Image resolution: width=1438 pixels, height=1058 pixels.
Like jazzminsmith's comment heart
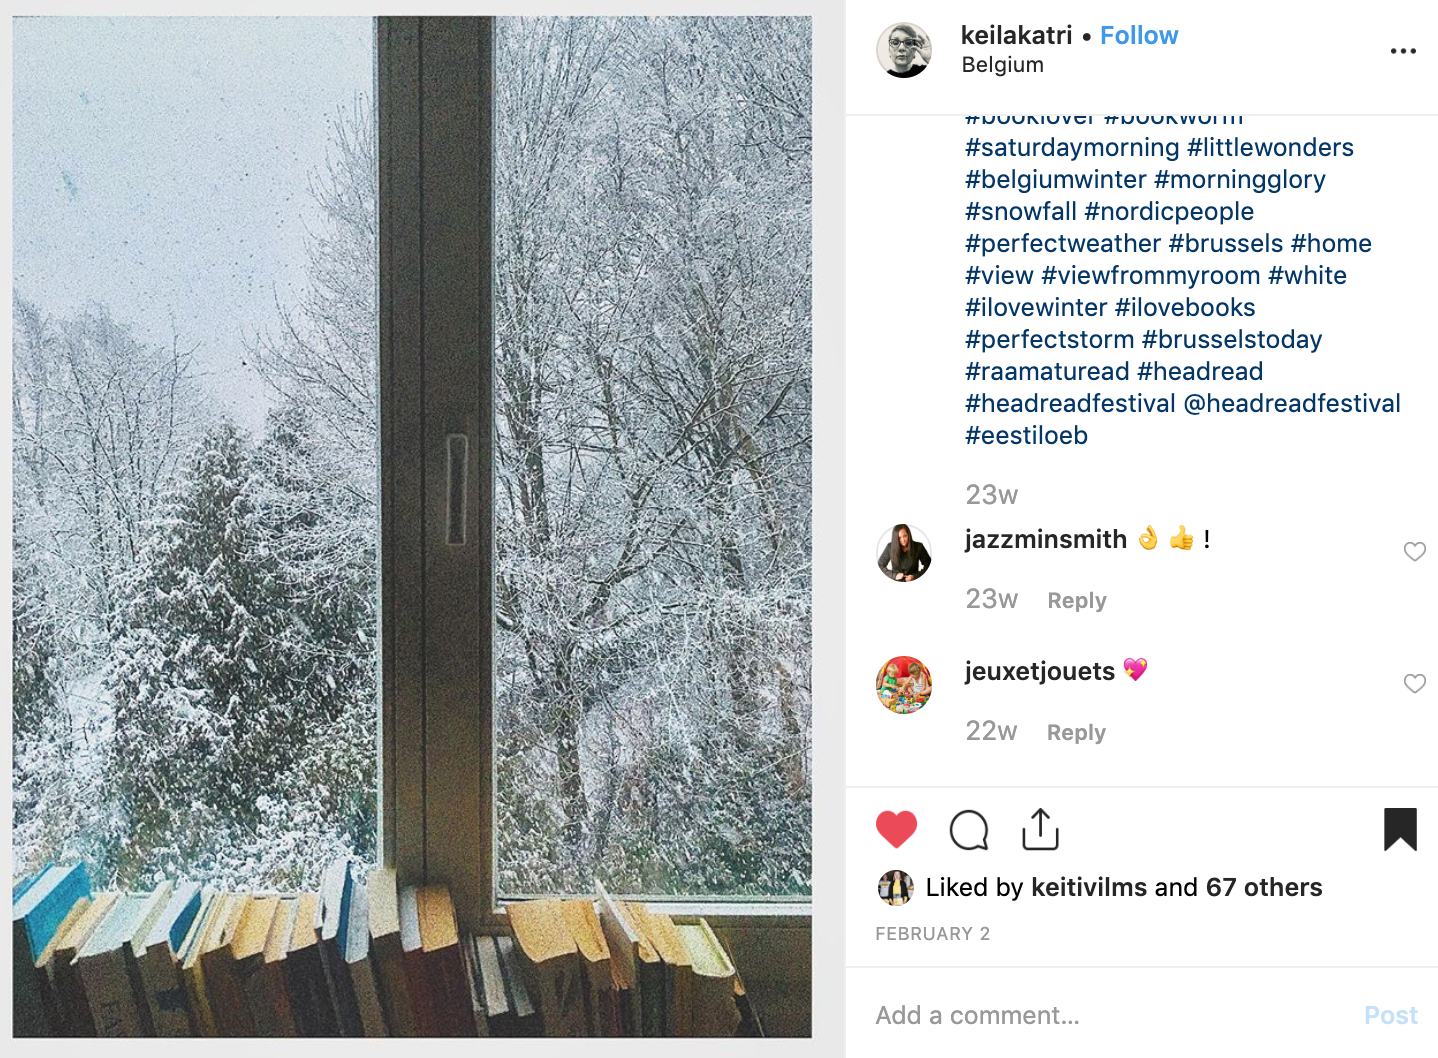point(1414,552)
